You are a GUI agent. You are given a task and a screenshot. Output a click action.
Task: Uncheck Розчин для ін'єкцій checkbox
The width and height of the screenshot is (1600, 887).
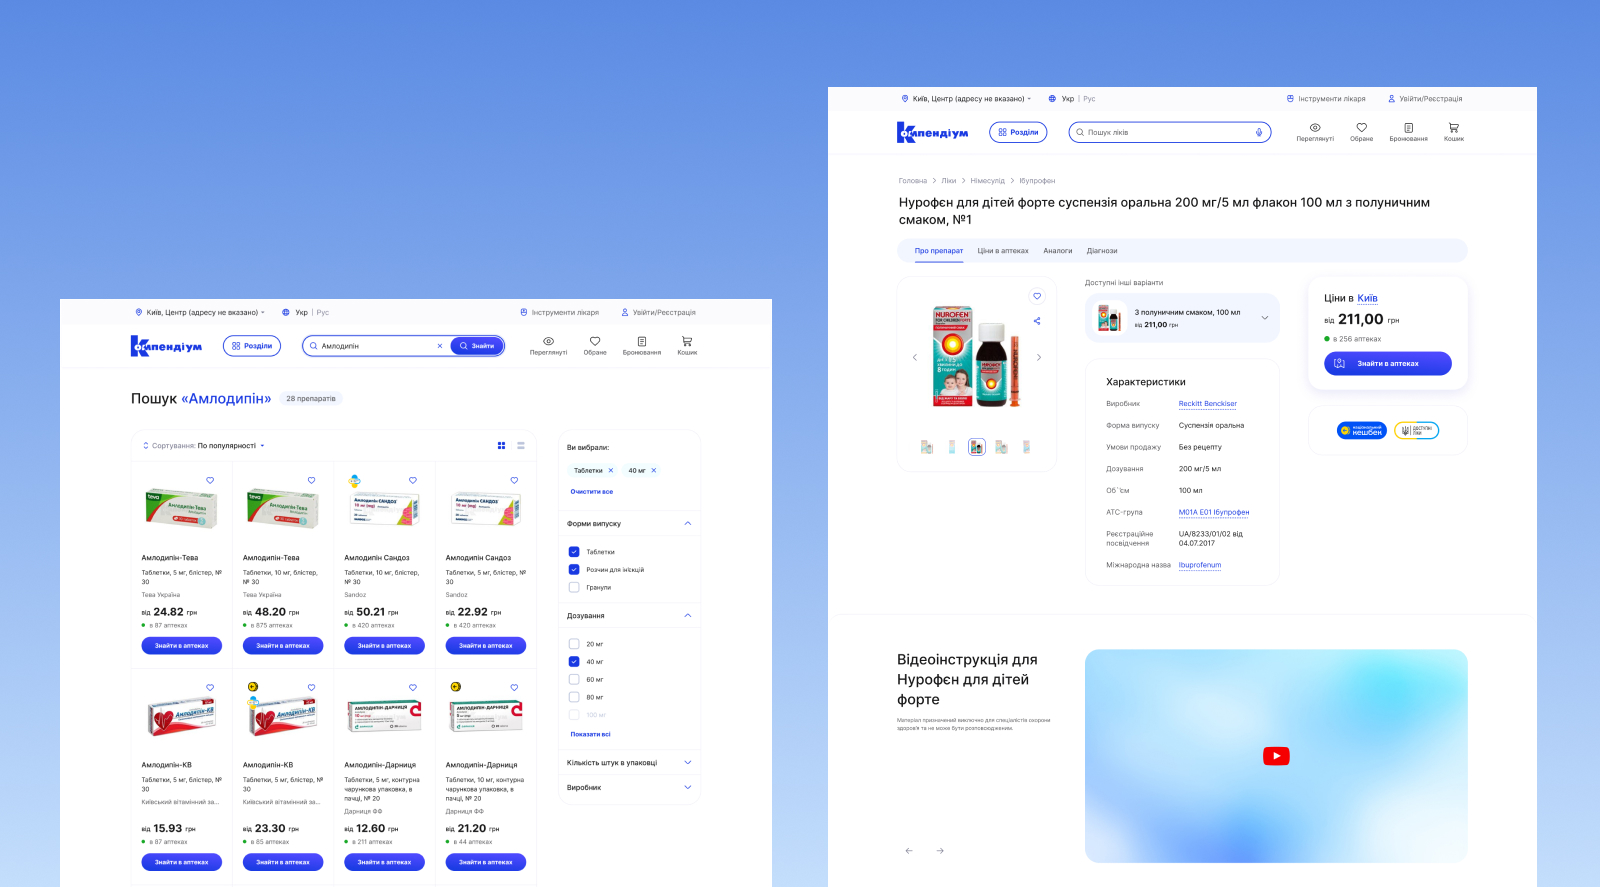[x=574, y=570]
